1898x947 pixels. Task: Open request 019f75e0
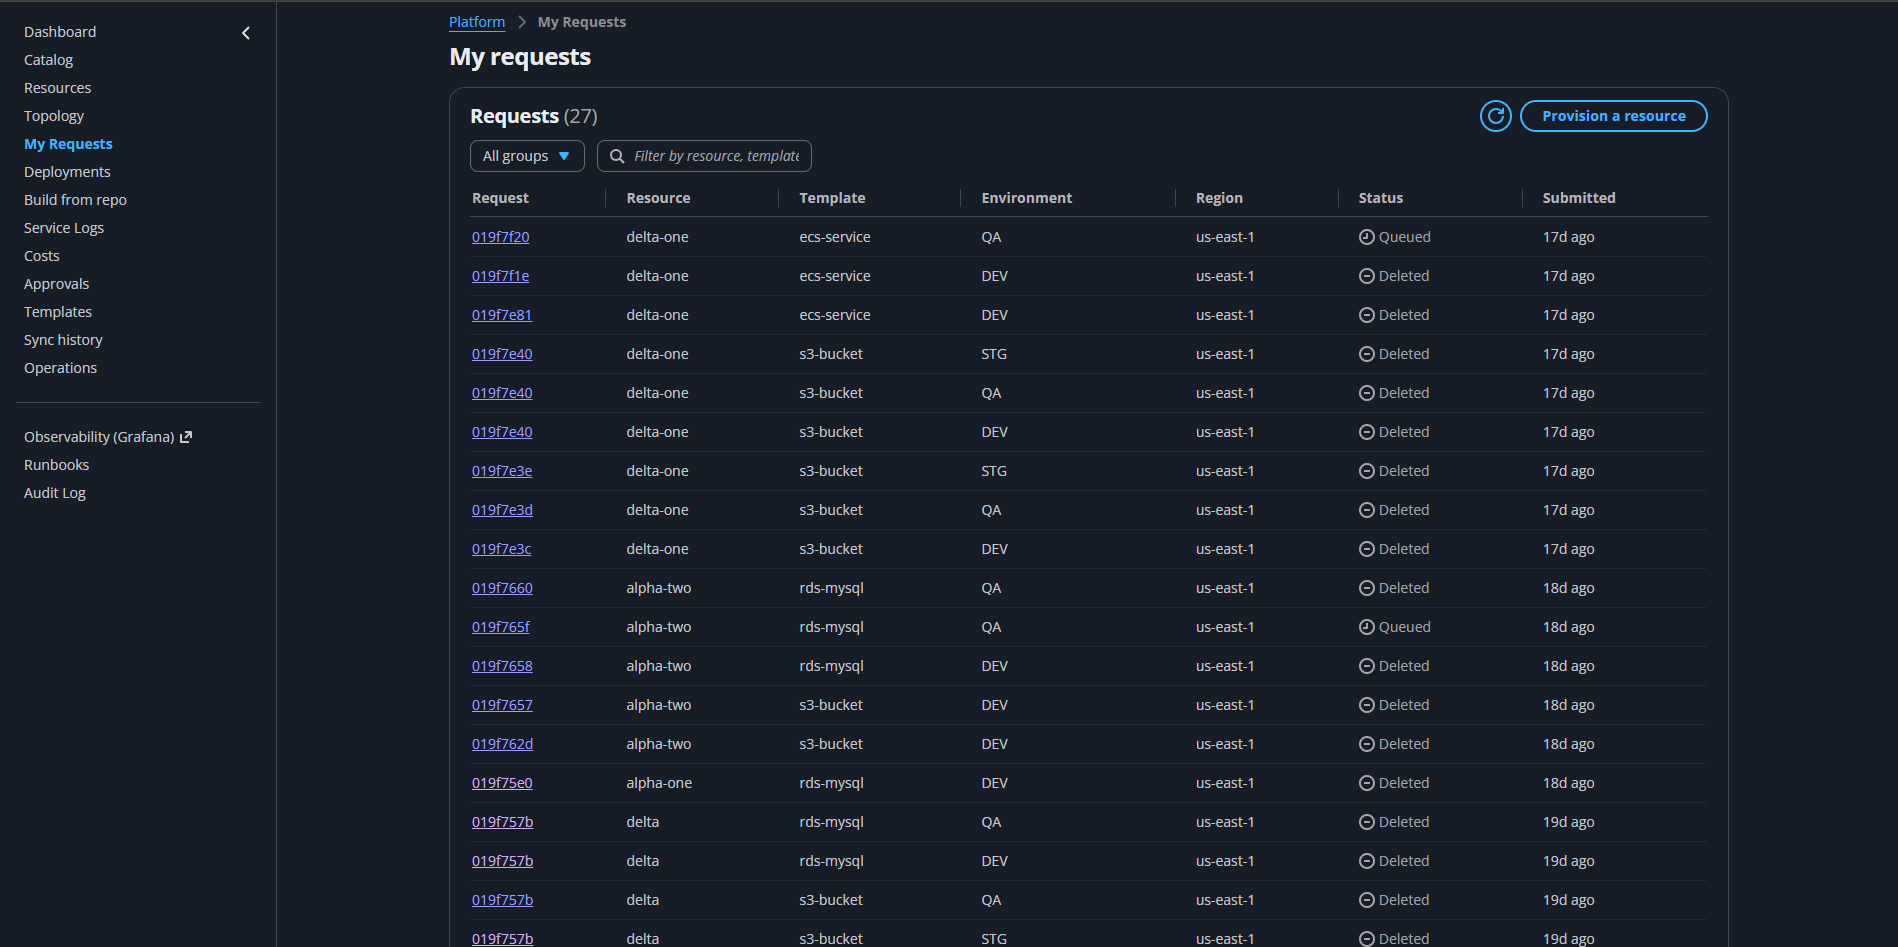[x=502, y=783]
